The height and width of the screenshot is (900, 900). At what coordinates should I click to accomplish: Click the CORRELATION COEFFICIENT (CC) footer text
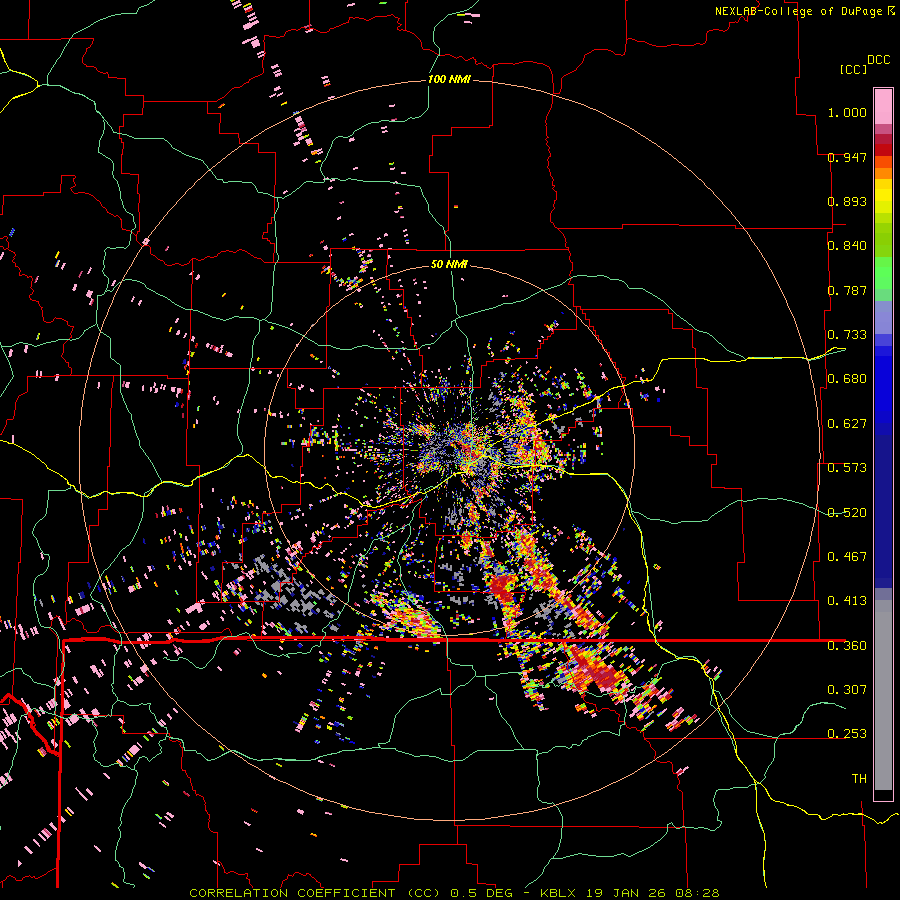click(x=315, y=893)
